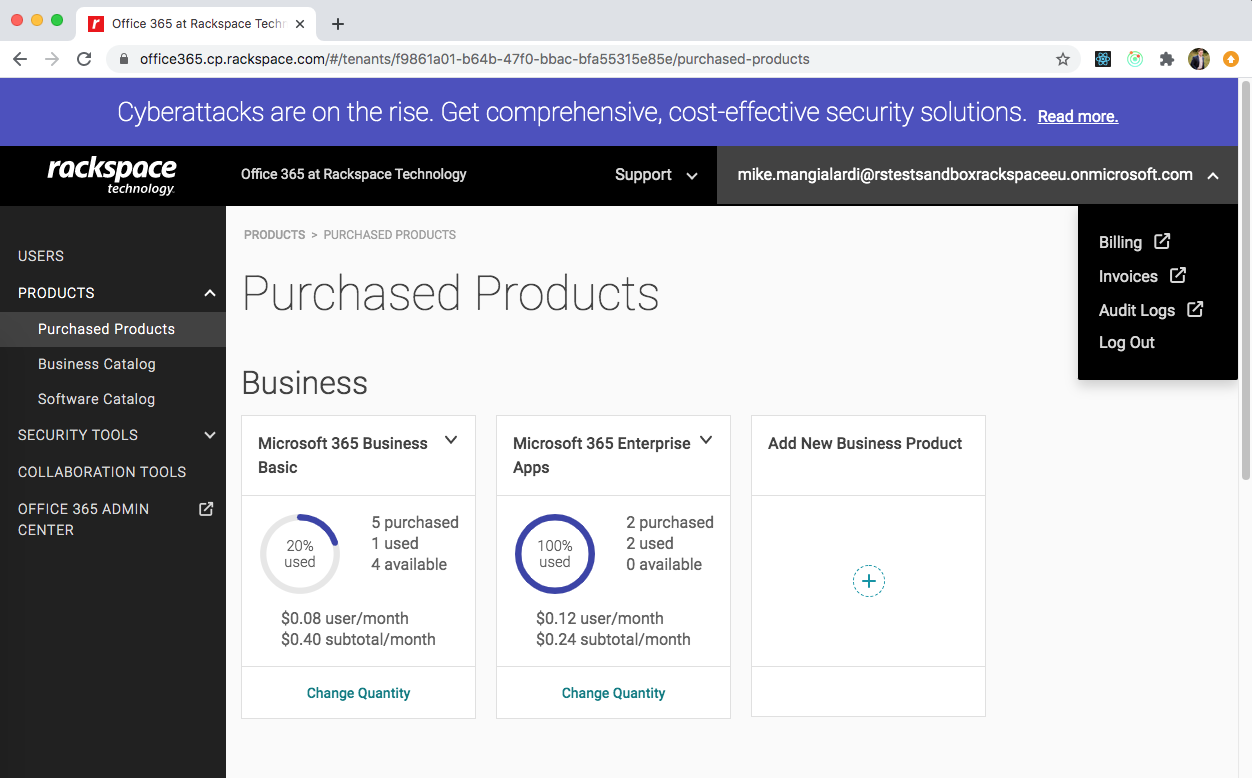The image size is (1252, 778).
Task: Click Change Quantity for Business Basic
Action: point(358,693)
